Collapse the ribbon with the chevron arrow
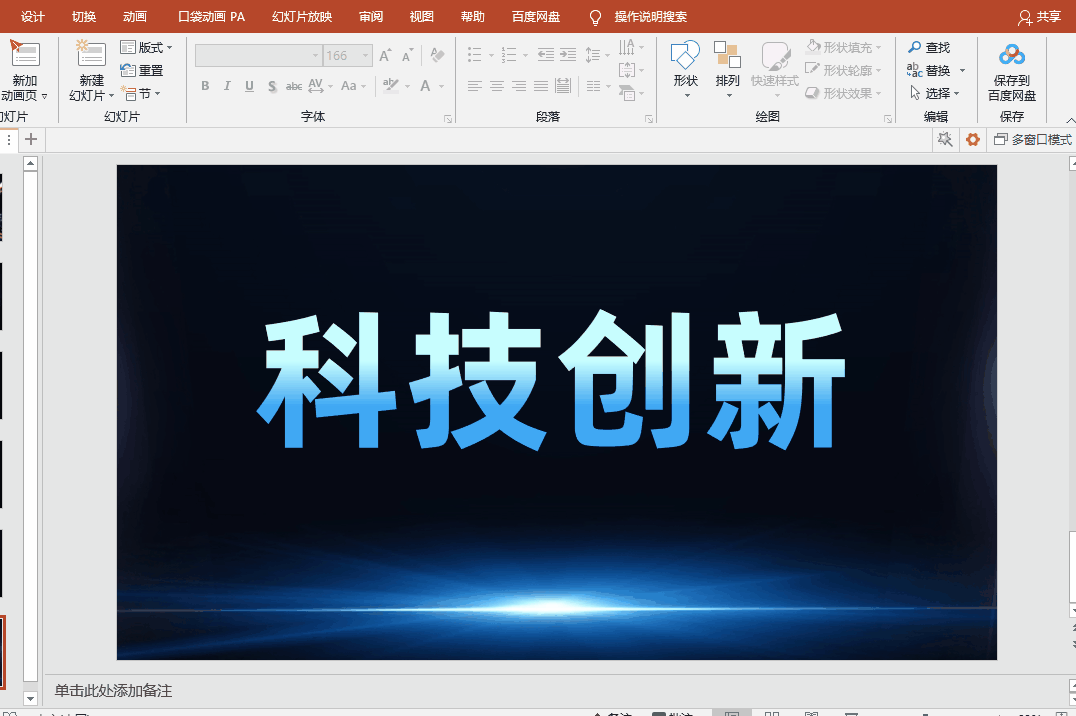This screenshot has height=716, width=1076. pos(1070,120)
